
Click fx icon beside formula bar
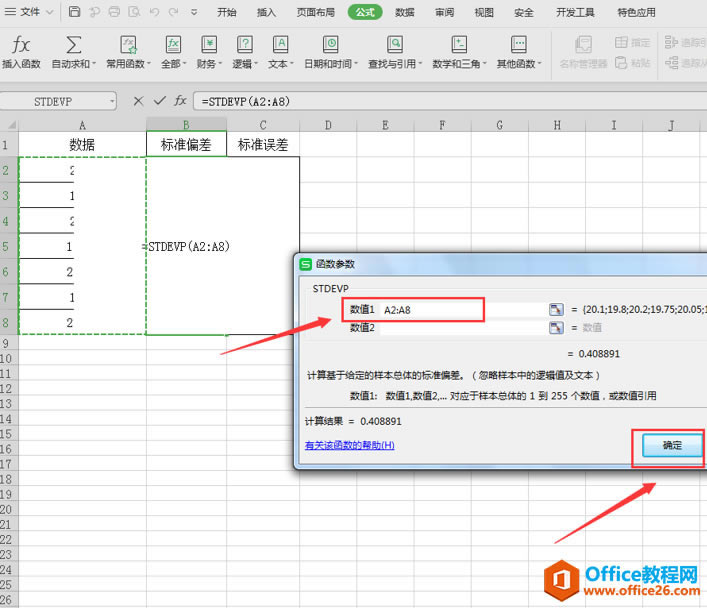(180, 101)
